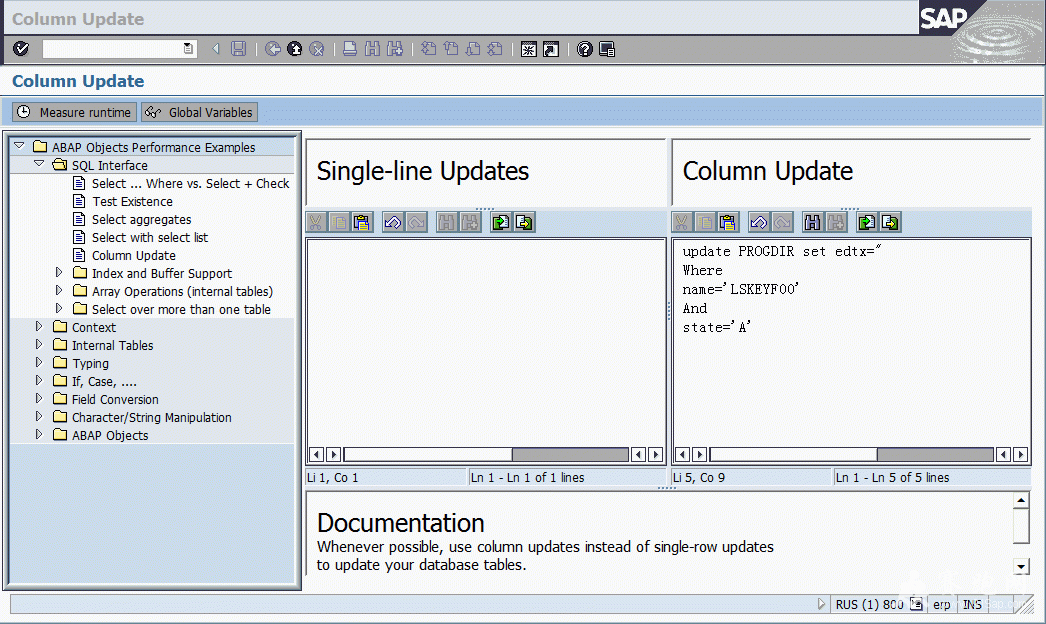Select the Column Update tree item
Image resolution: width=1046 pixels, height=624 pixels.
coord(133,256)
